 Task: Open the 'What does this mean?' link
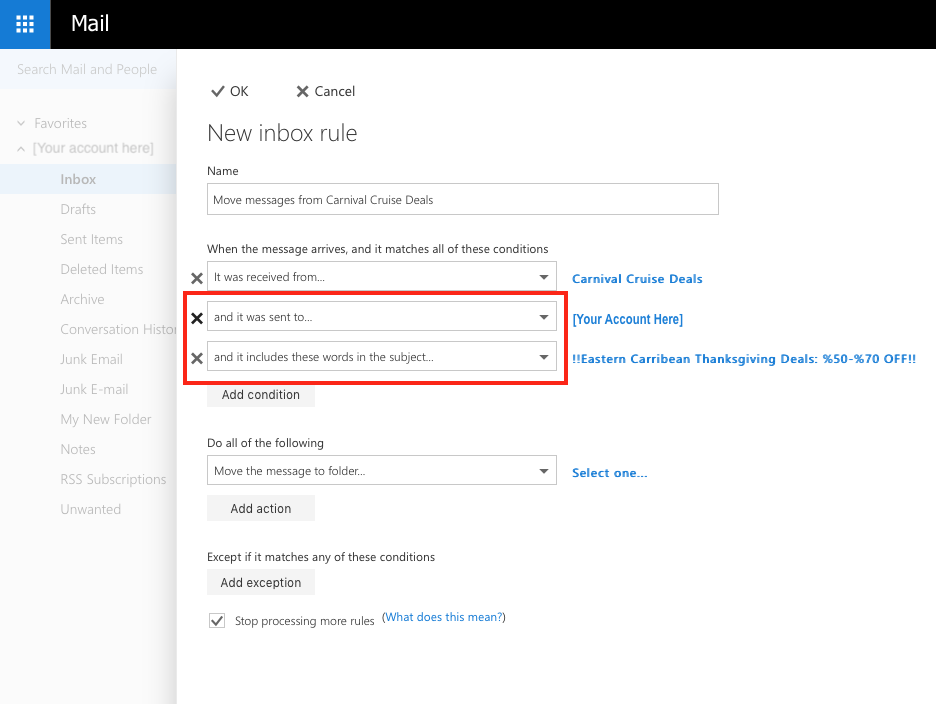coord(444,617)
